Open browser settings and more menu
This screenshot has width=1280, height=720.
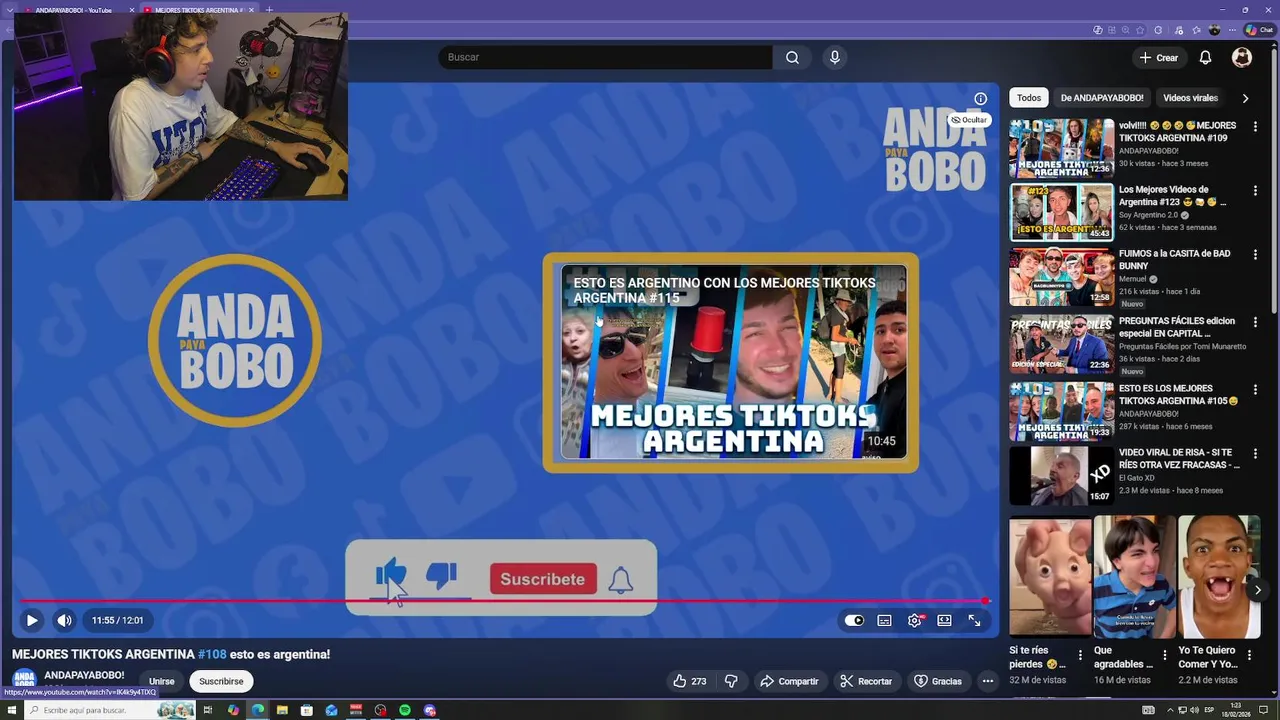1232,30
